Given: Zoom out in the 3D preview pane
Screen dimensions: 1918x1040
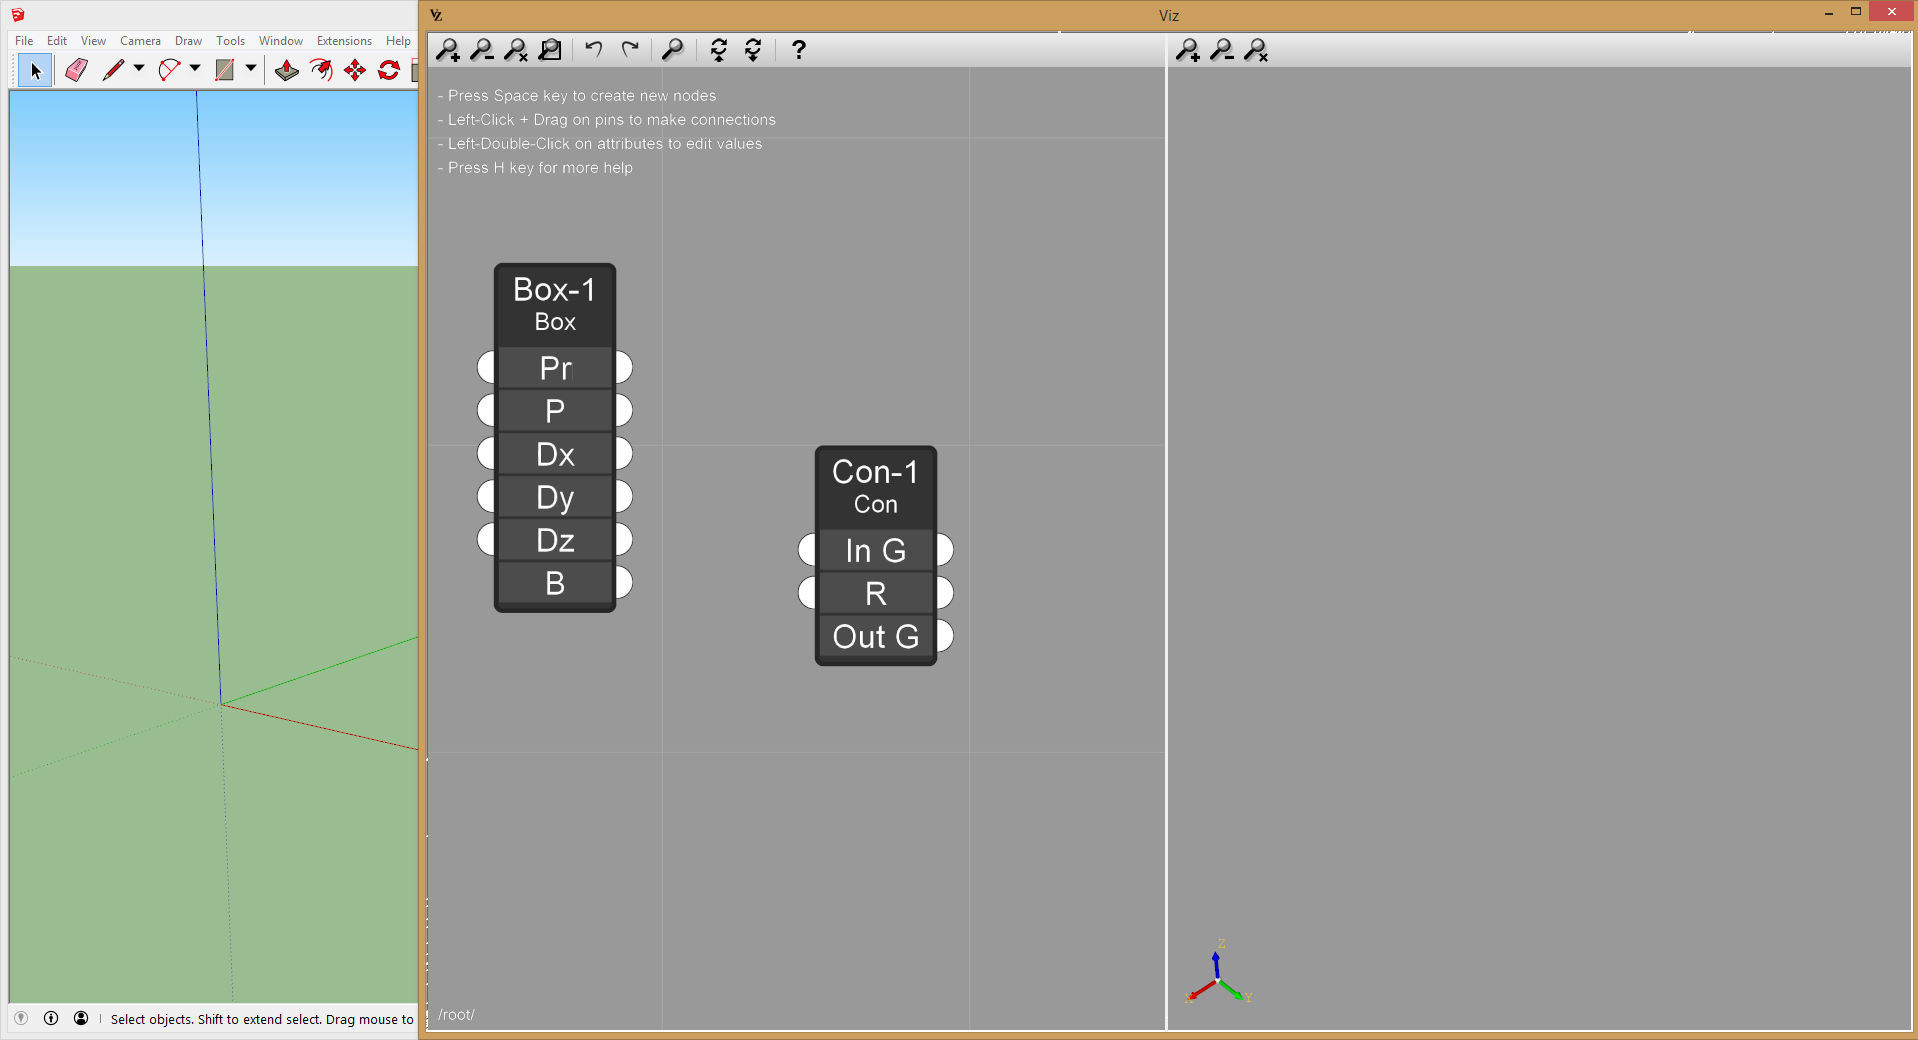Looking at the screenshot, I should coord(1221,50).
